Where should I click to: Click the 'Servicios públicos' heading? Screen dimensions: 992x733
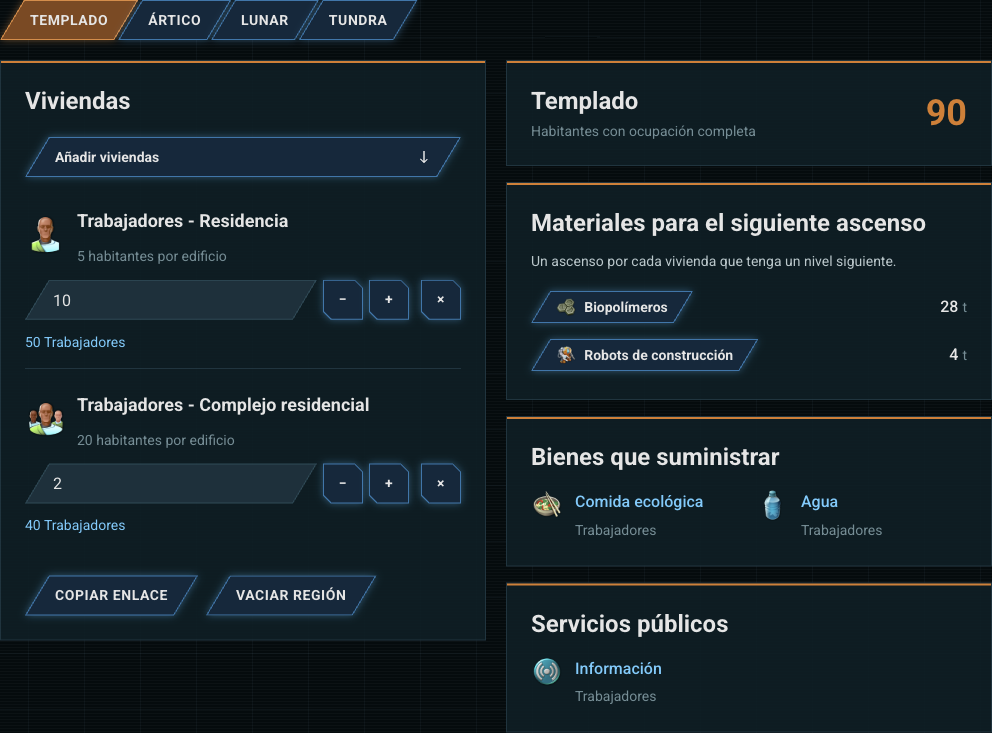(x=629, y=624)
